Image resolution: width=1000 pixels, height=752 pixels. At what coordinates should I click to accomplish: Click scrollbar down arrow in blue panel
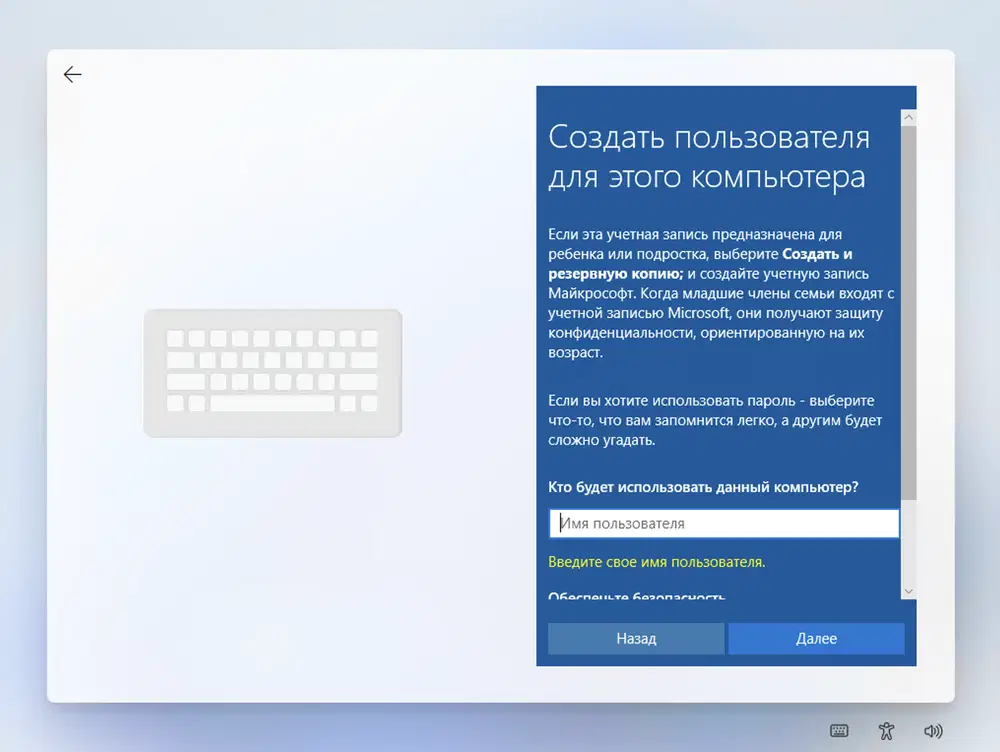909,591
